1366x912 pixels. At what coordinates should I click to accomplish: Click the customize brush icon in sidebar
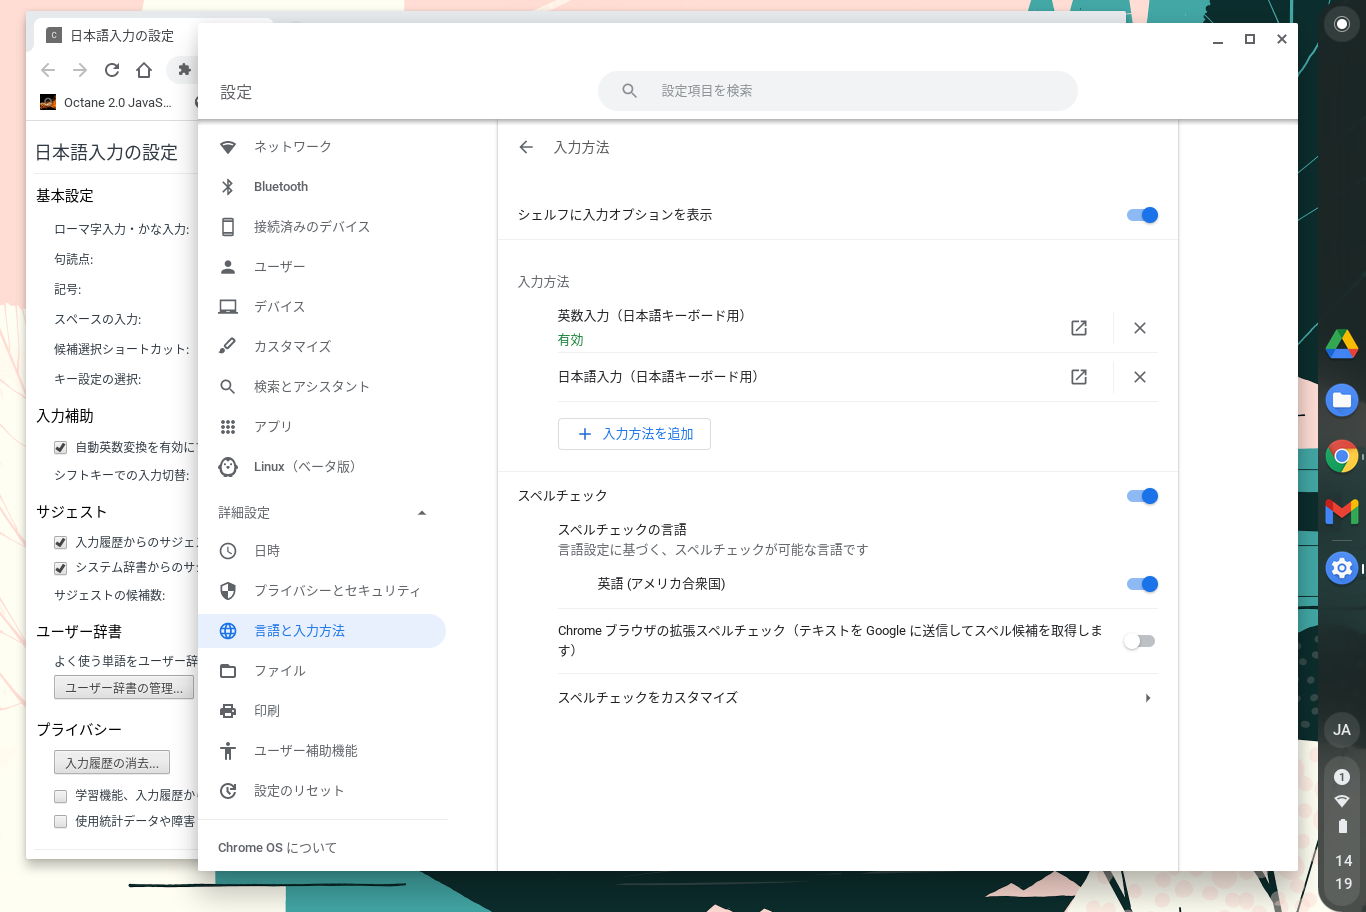pyautogui.click(x=228, y=346)
